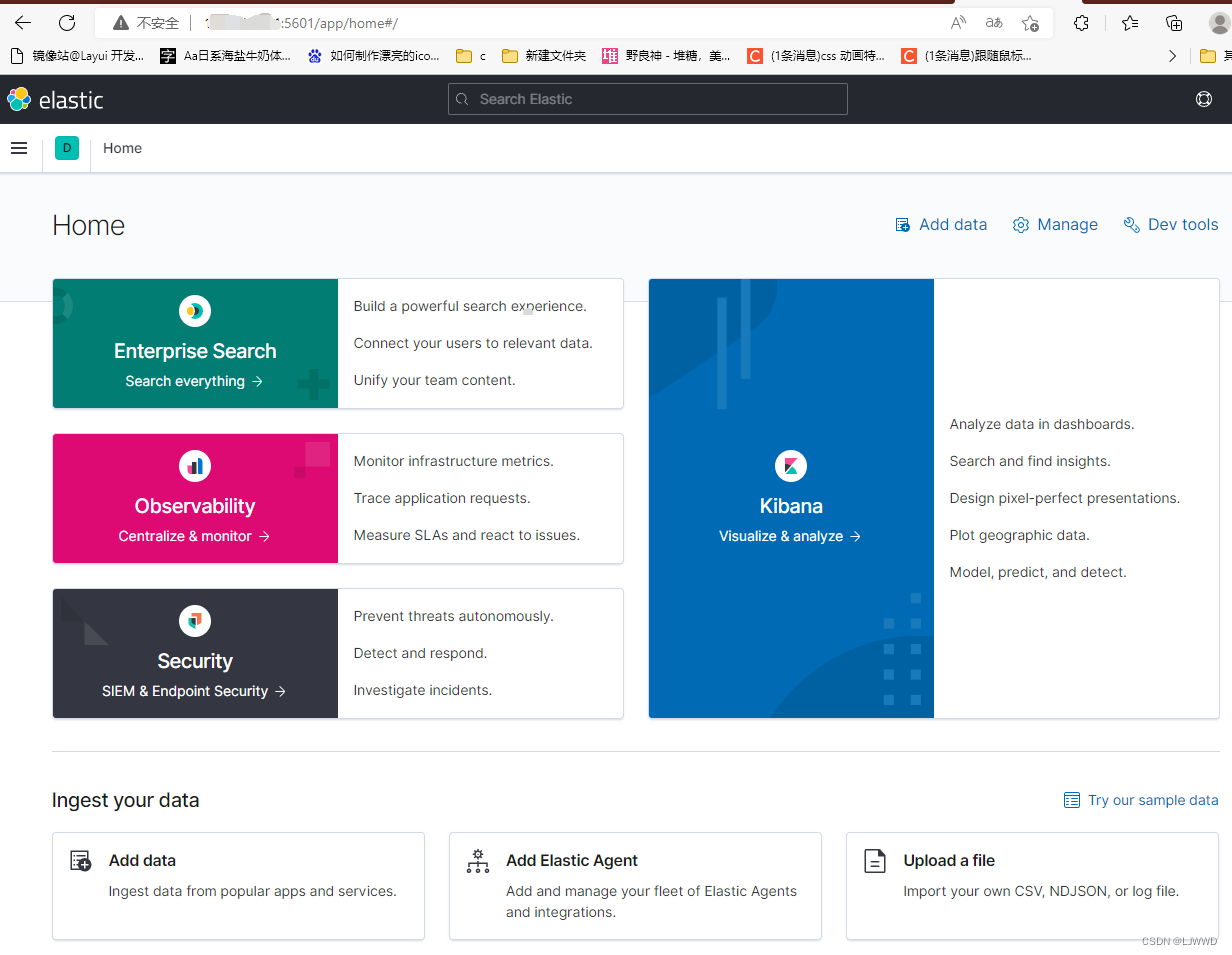Click the Security logo icon
Viewport: 1232px width, 955px height.
coord(195,621)
